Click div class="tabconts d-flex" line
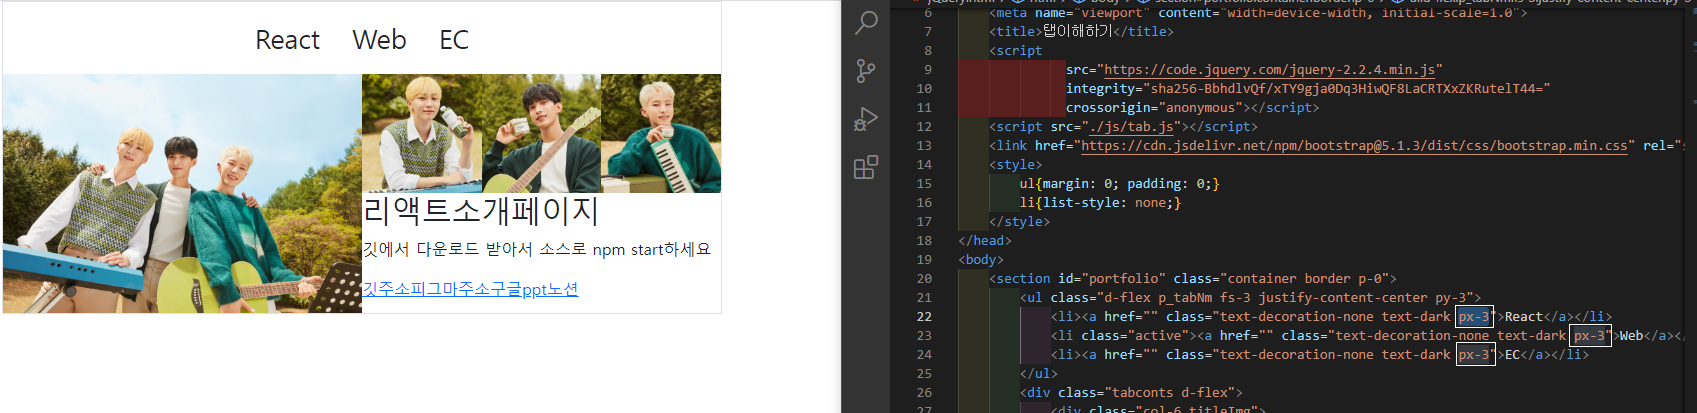 point(1131,392)
